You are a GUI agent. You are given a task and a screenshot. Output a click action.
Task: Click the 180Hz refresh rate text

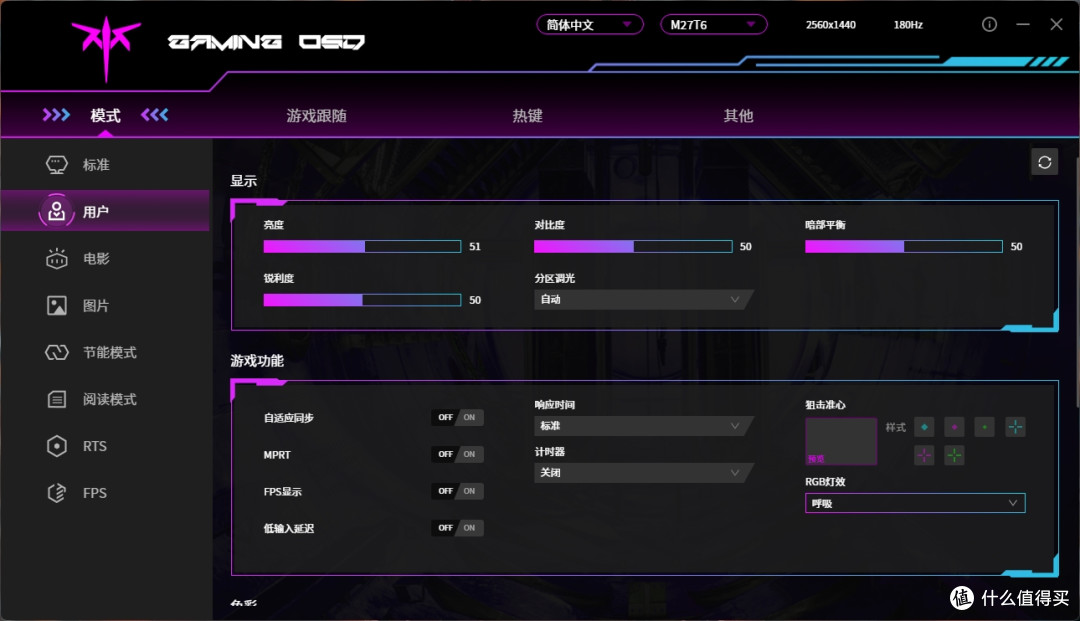(908, 25)
